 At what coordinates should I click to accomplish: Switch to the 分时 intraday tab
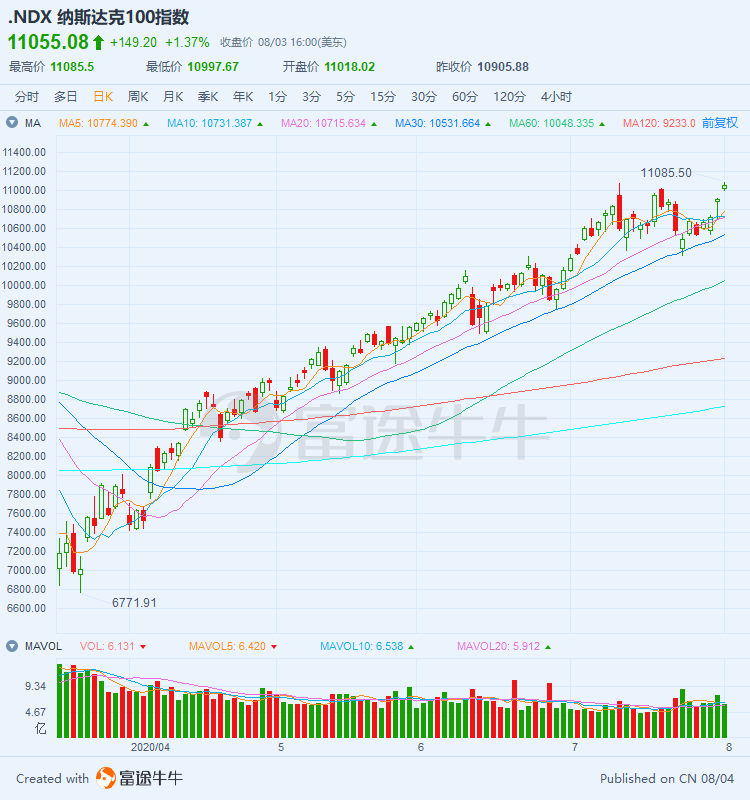(x=27, y=97)
